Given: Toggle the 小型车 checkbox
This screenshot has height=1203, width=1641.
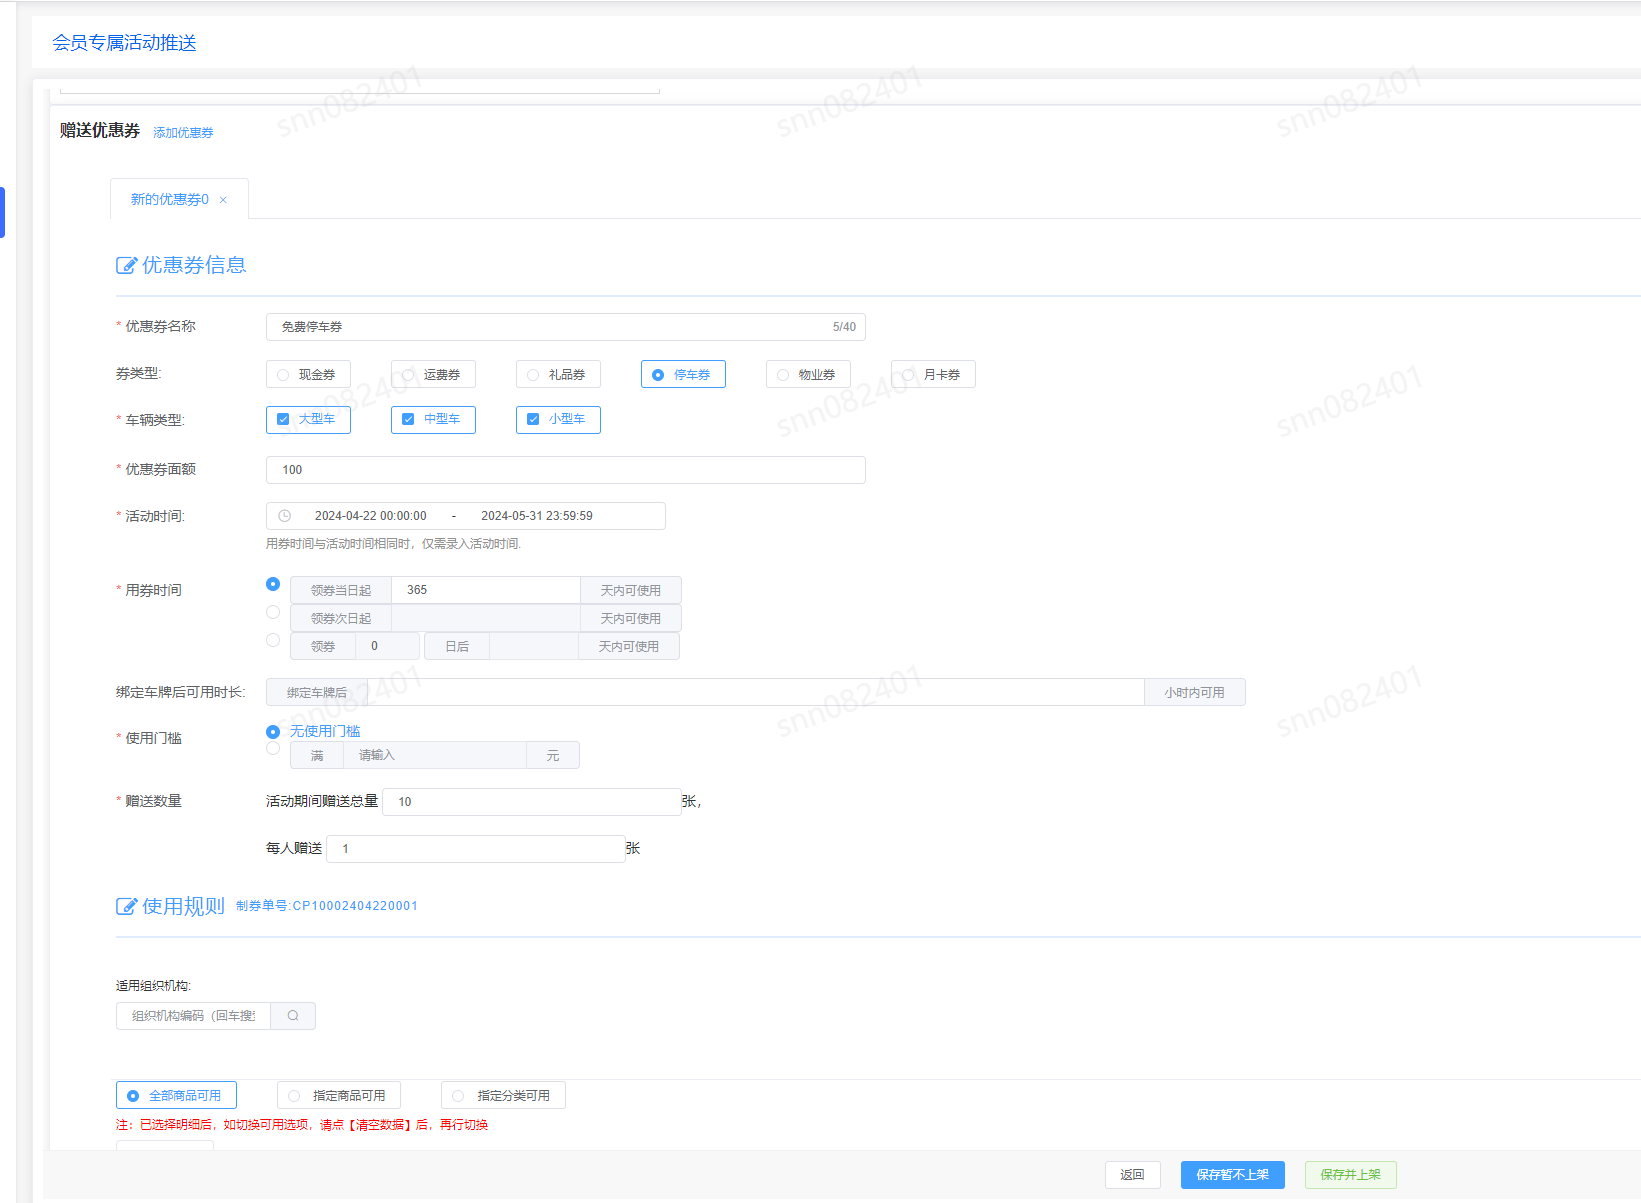Looking at the screenshot, I should point(558,420).
